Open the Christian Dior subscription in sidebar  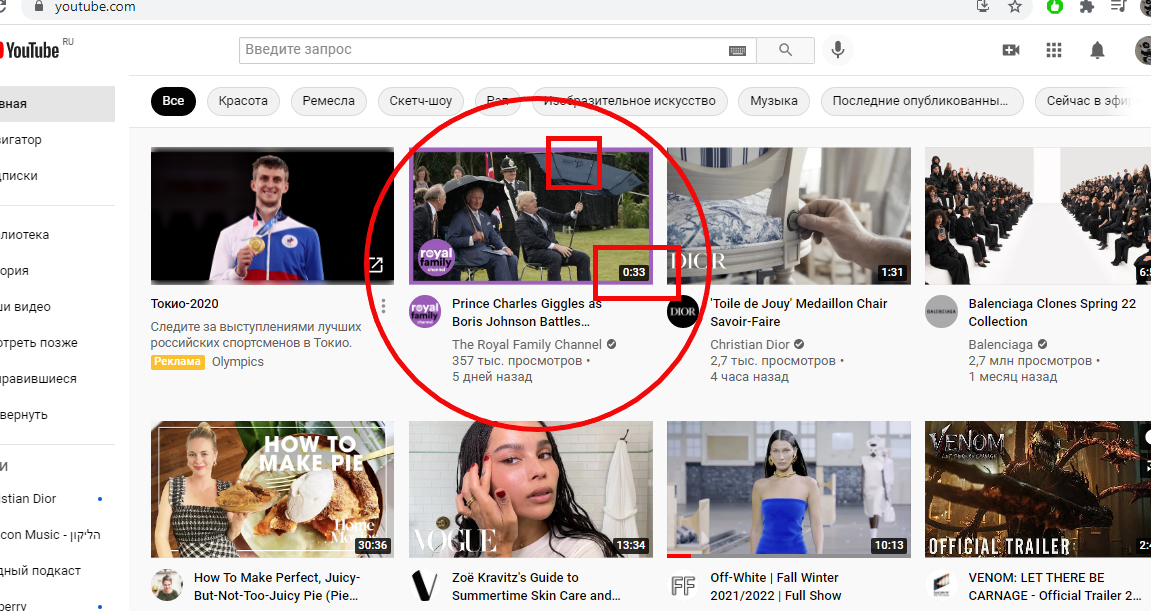coord(57,499)
